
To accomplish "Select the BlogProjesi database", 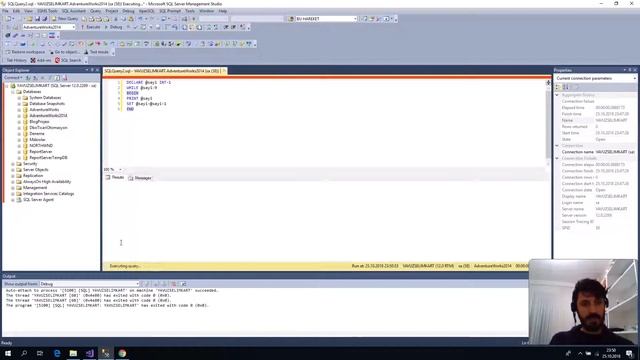I will pos(39,122).
